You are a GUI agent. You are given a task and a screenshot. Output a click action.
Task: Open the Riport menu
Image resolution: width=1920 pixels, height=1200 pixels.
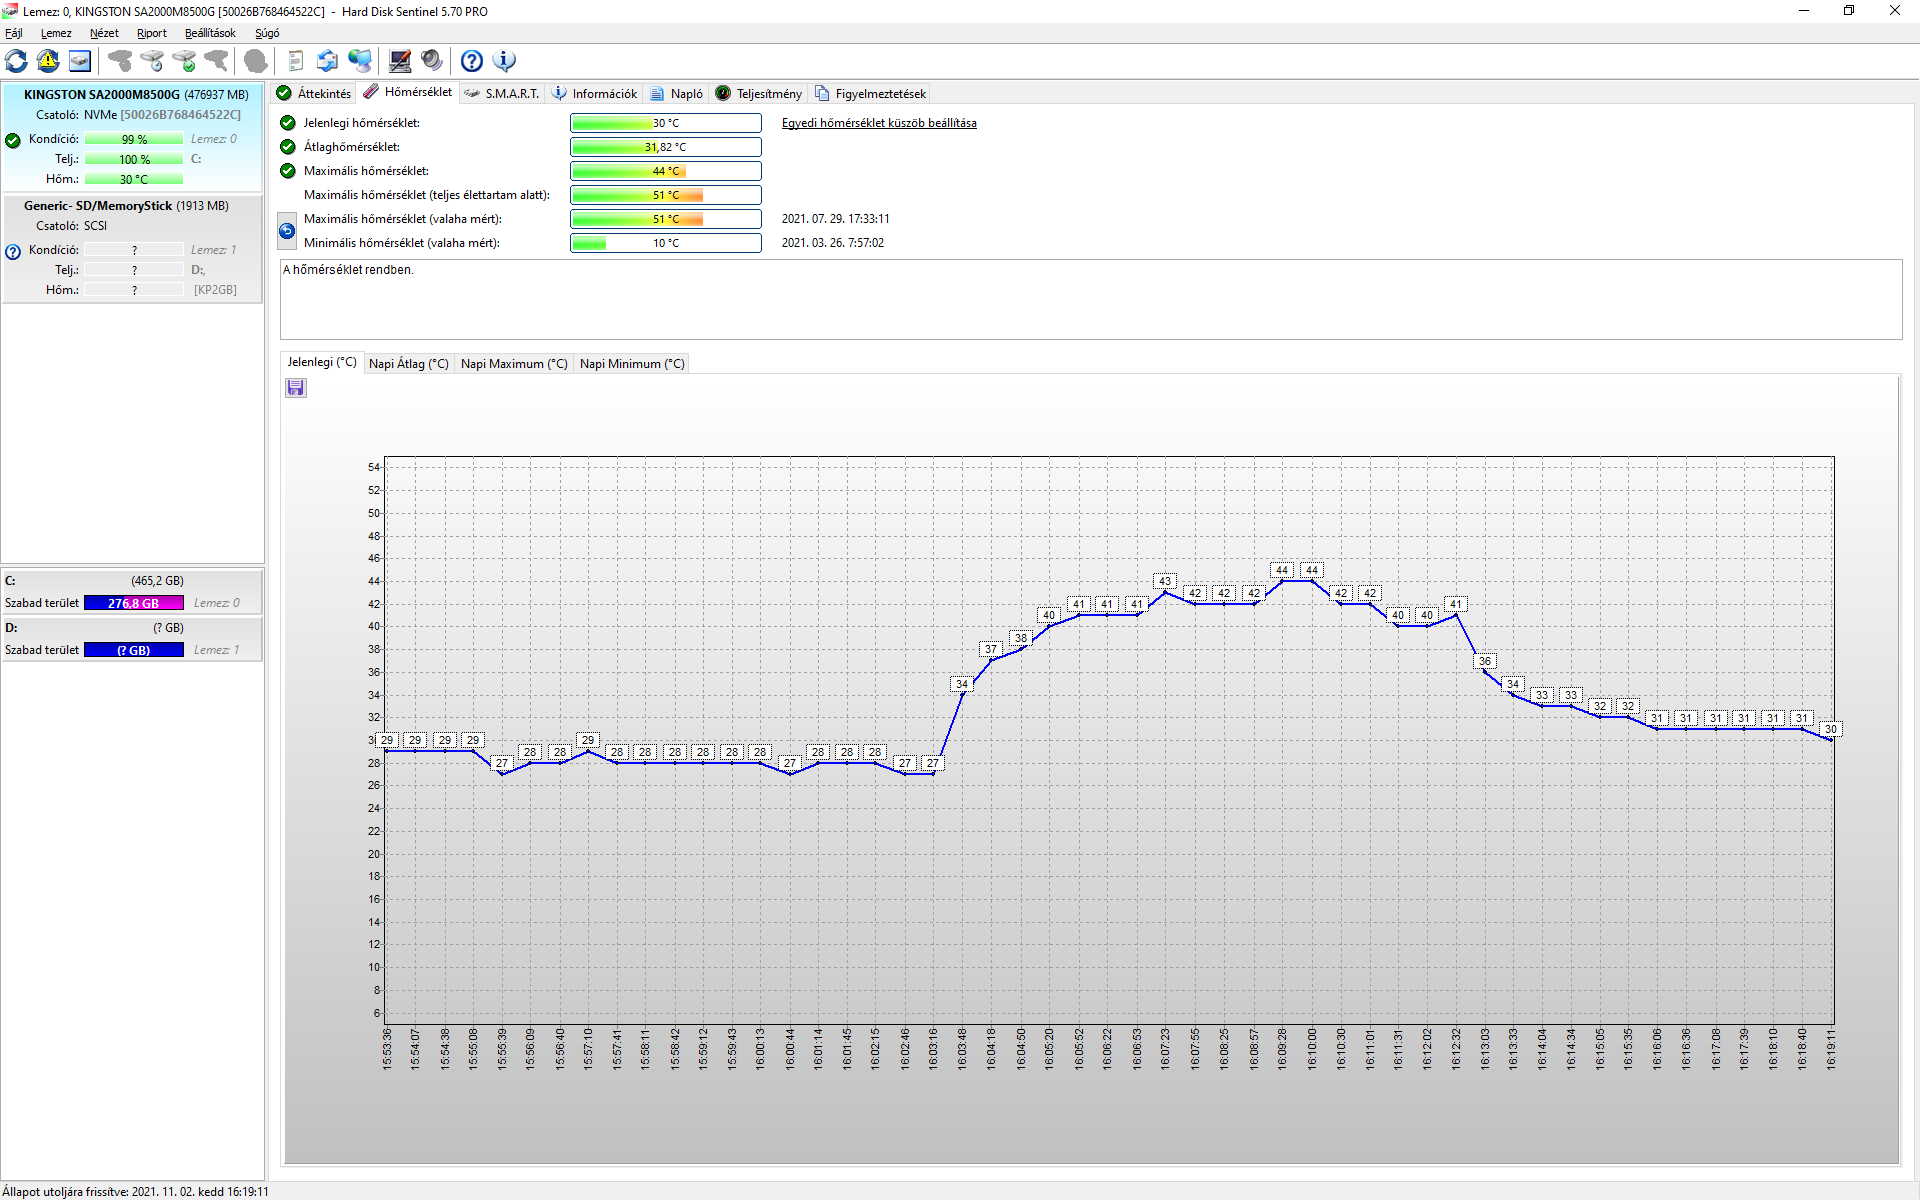[x=152, y=33]
